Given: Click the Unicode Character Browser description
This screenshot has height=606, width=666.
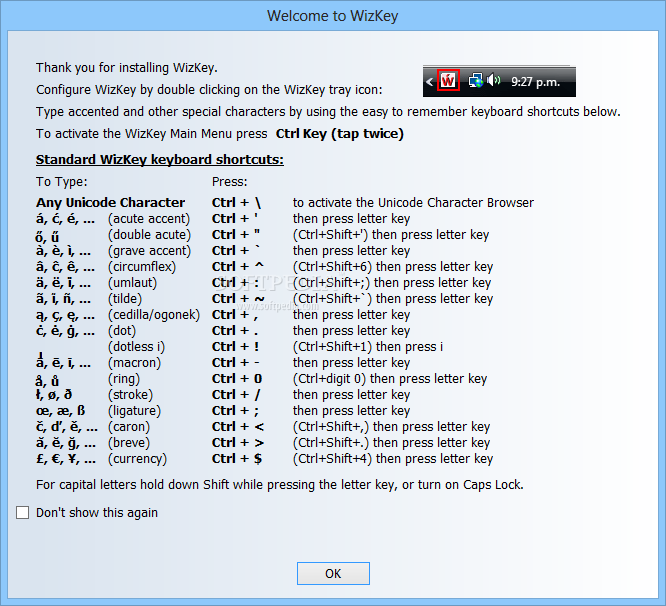Looking at the screenshot, I should click(413, 203).
